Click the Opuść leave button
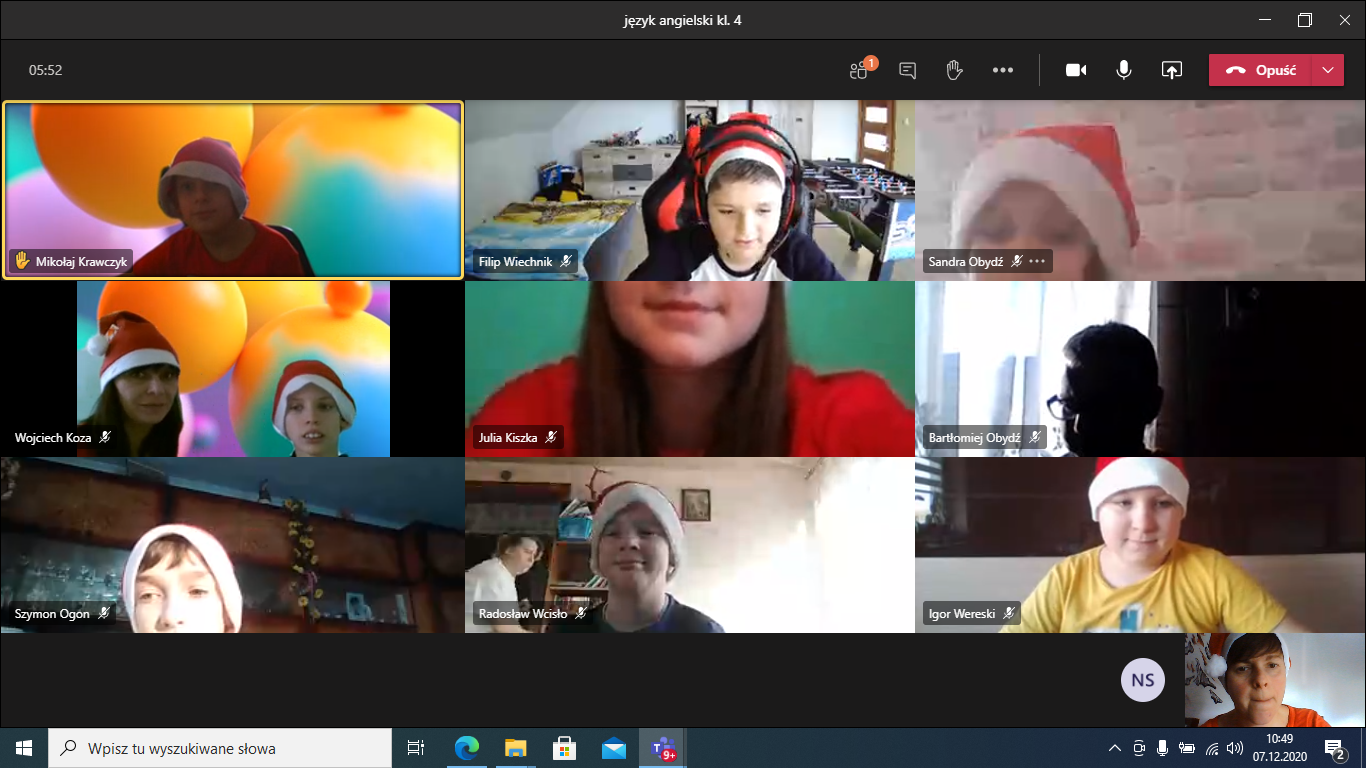The width and height of the screenshot is (1366, 768). tap(1260, 70)
